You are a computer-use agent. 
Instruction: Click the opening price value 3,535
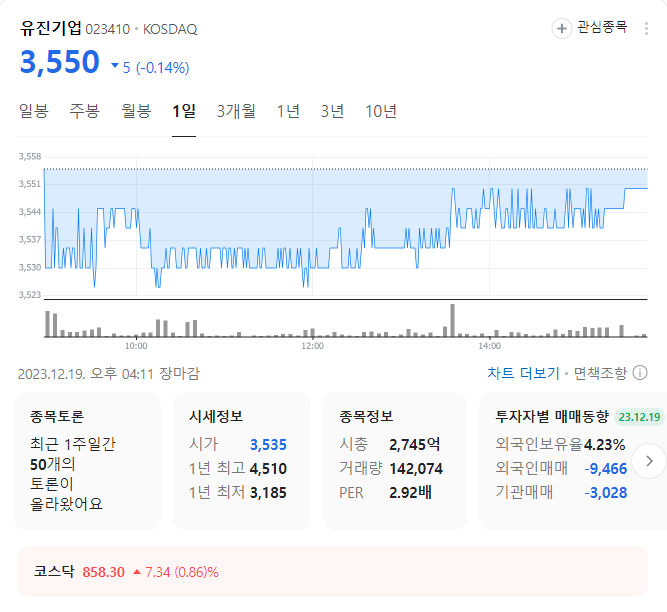click(268, 445)
